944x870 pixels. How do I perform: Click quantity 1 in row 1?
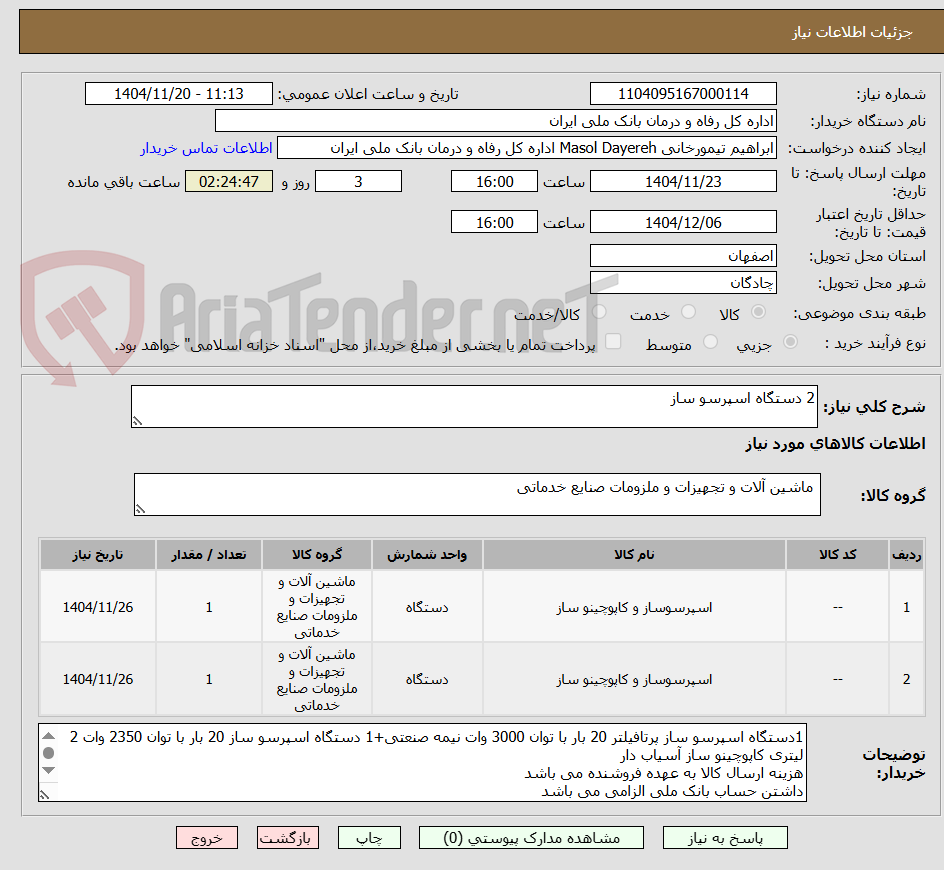coord(209,607)
